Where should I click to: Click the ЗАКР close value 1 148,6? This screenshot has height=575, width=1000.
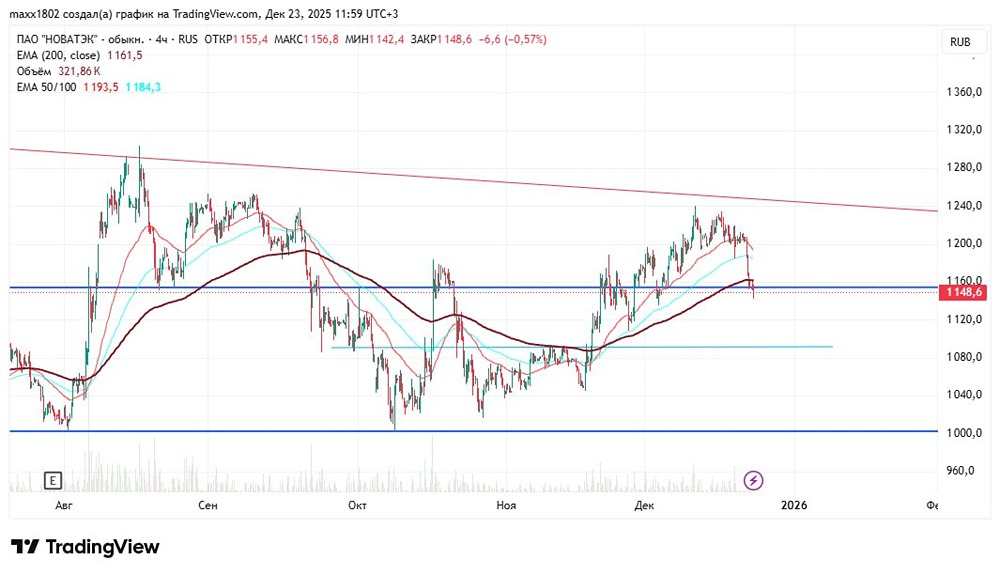coord(454,40)
